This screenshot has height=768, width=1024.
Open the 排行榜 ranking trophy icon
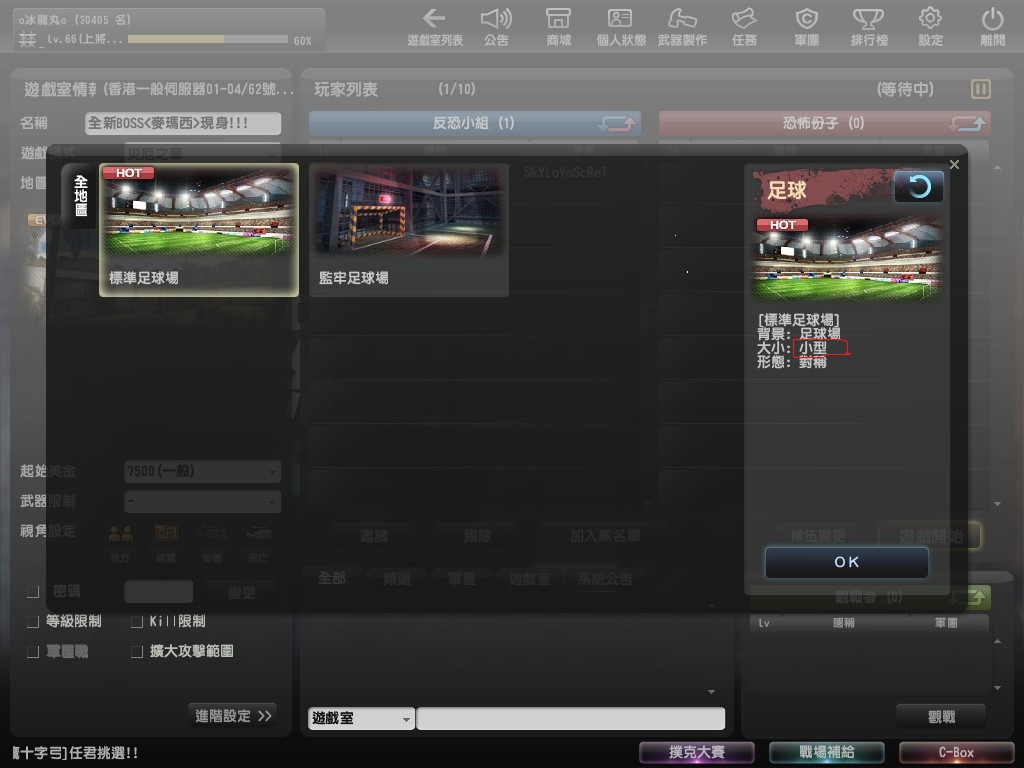pos(868,20)
